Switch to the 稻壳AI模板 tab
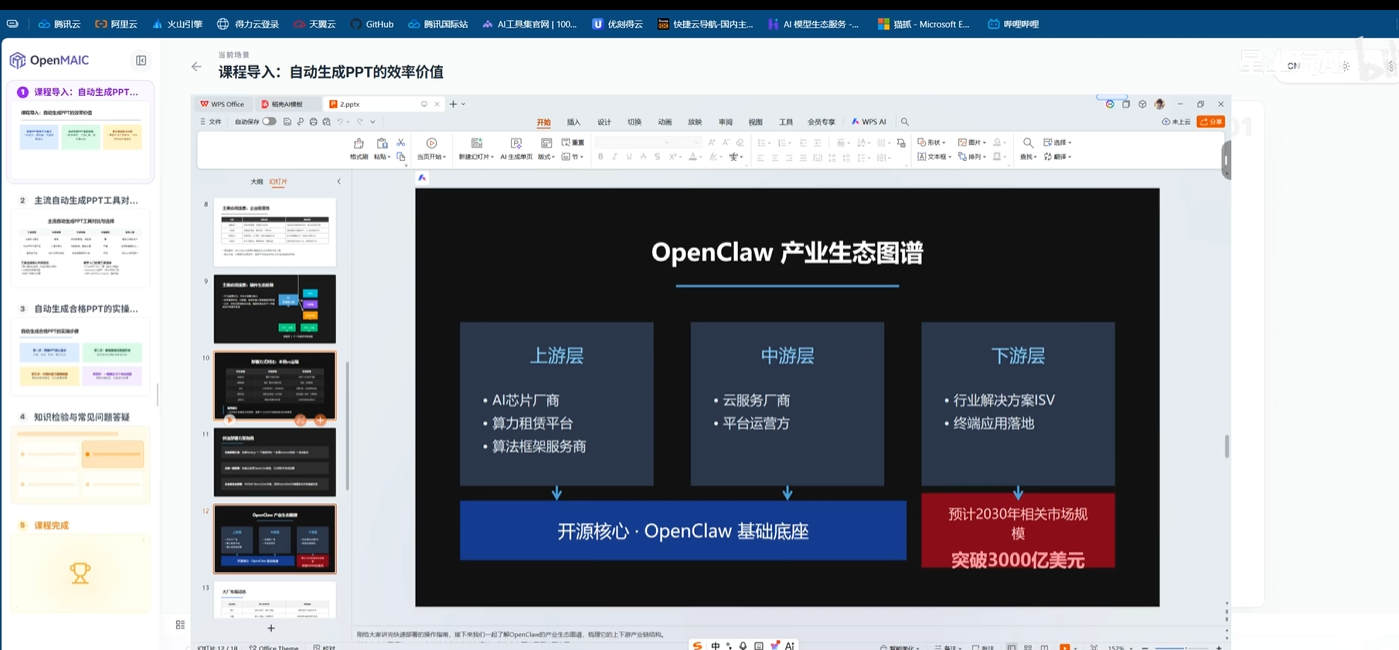This screenshot has width=1399, height=650. (287, 104)
